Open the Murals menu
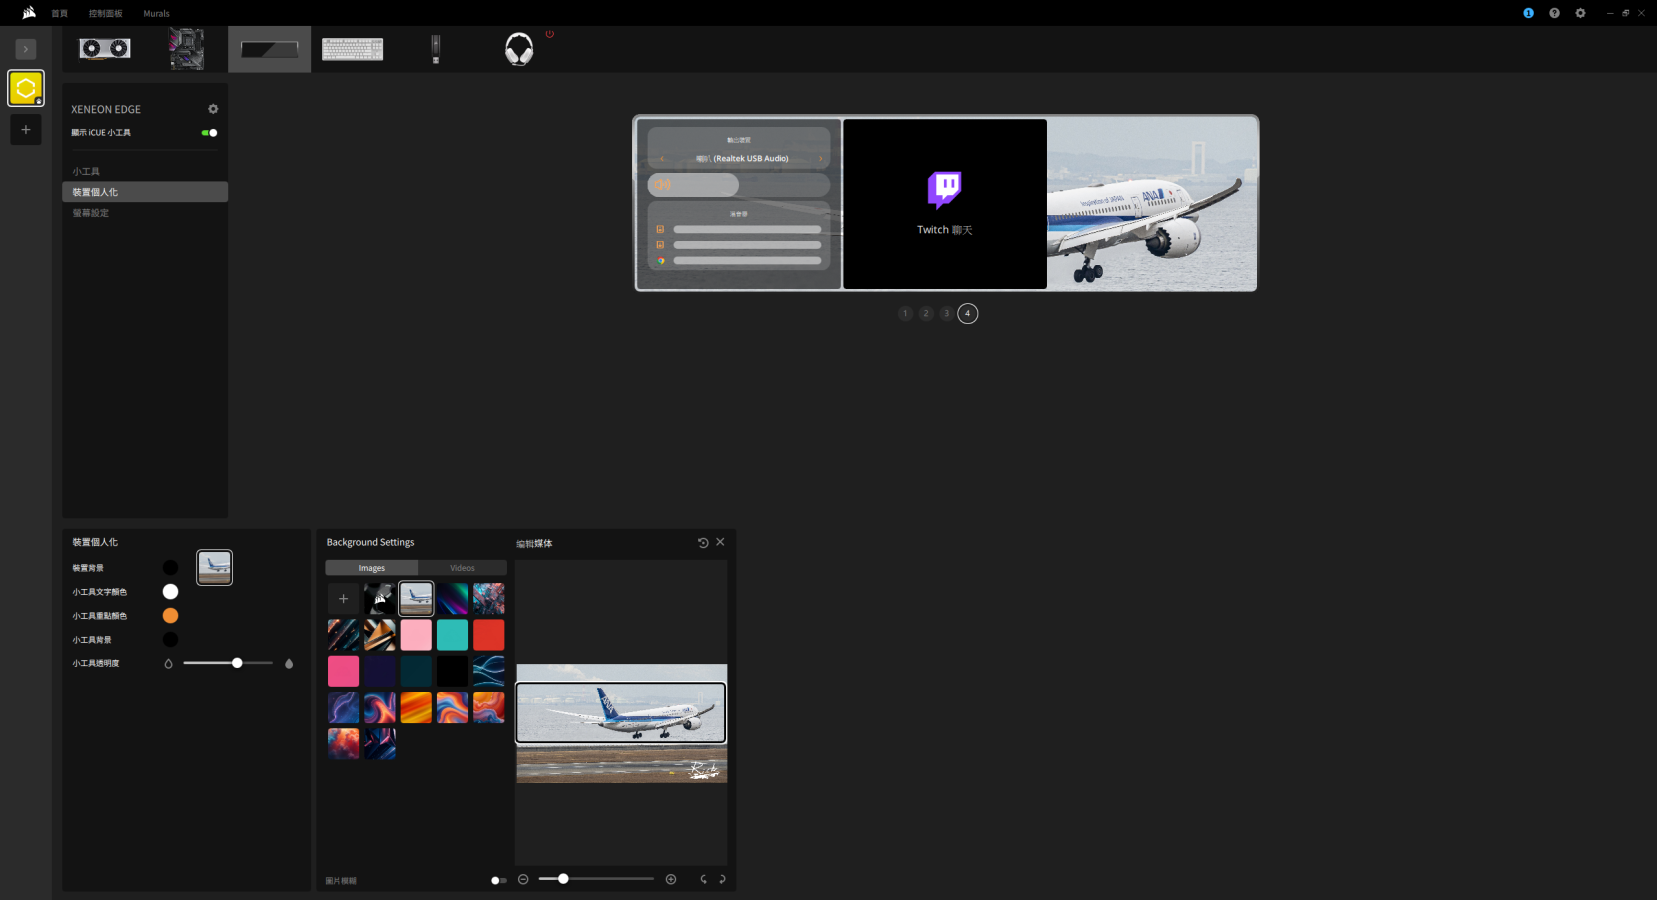 156,14
